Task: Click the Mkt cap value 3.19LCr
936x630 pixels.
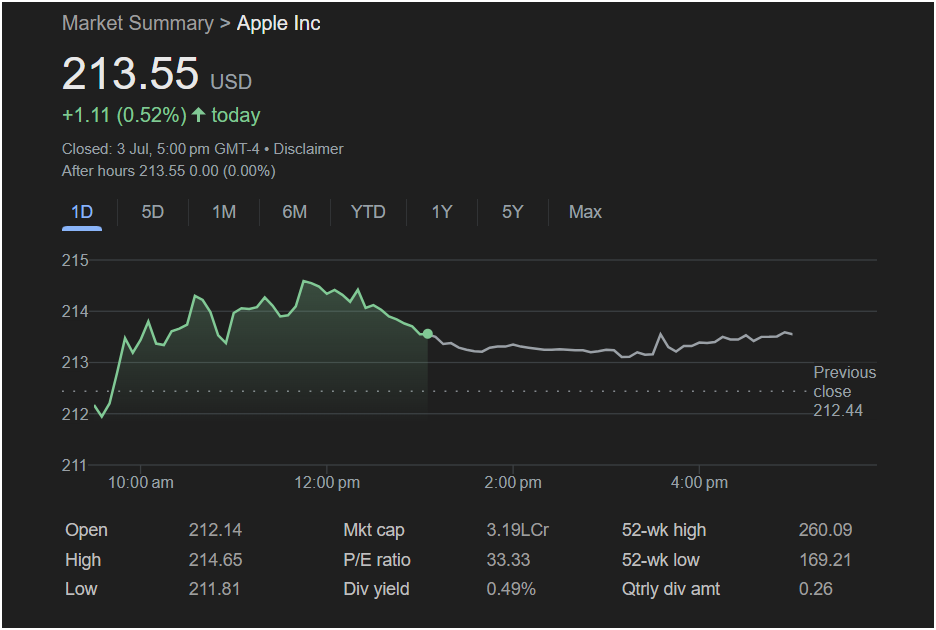Action: (x=518, y=530)
